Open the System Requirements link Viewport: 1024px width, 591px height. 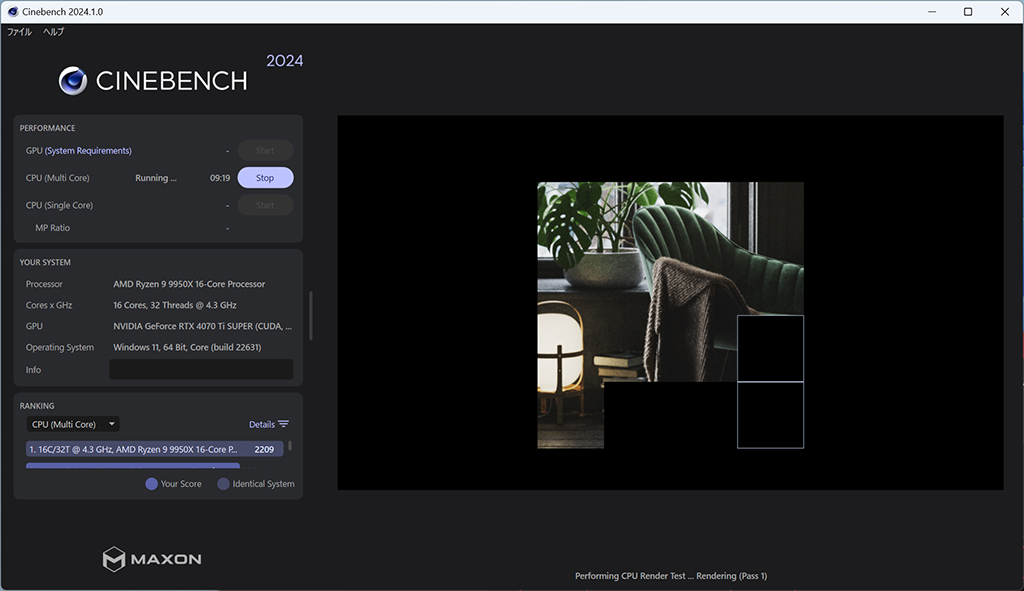coord(88,150)
